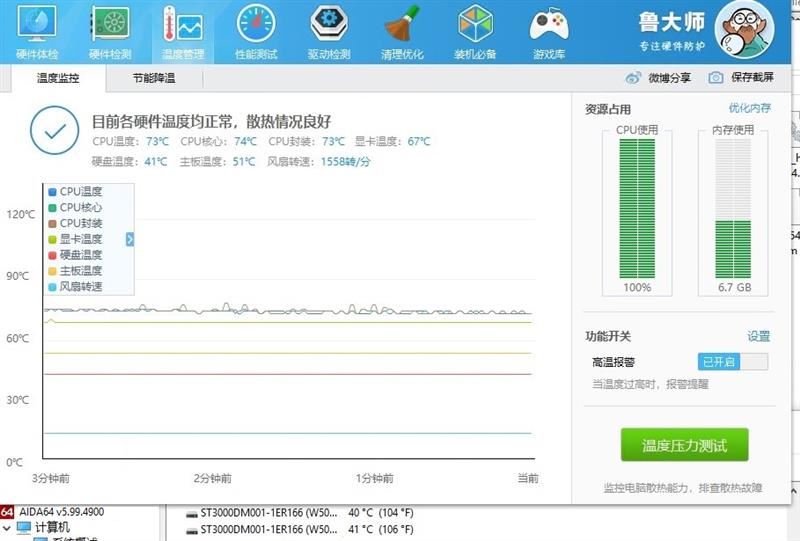Open 设置 settings link
The image size is (800, 541).
(759, 336)
